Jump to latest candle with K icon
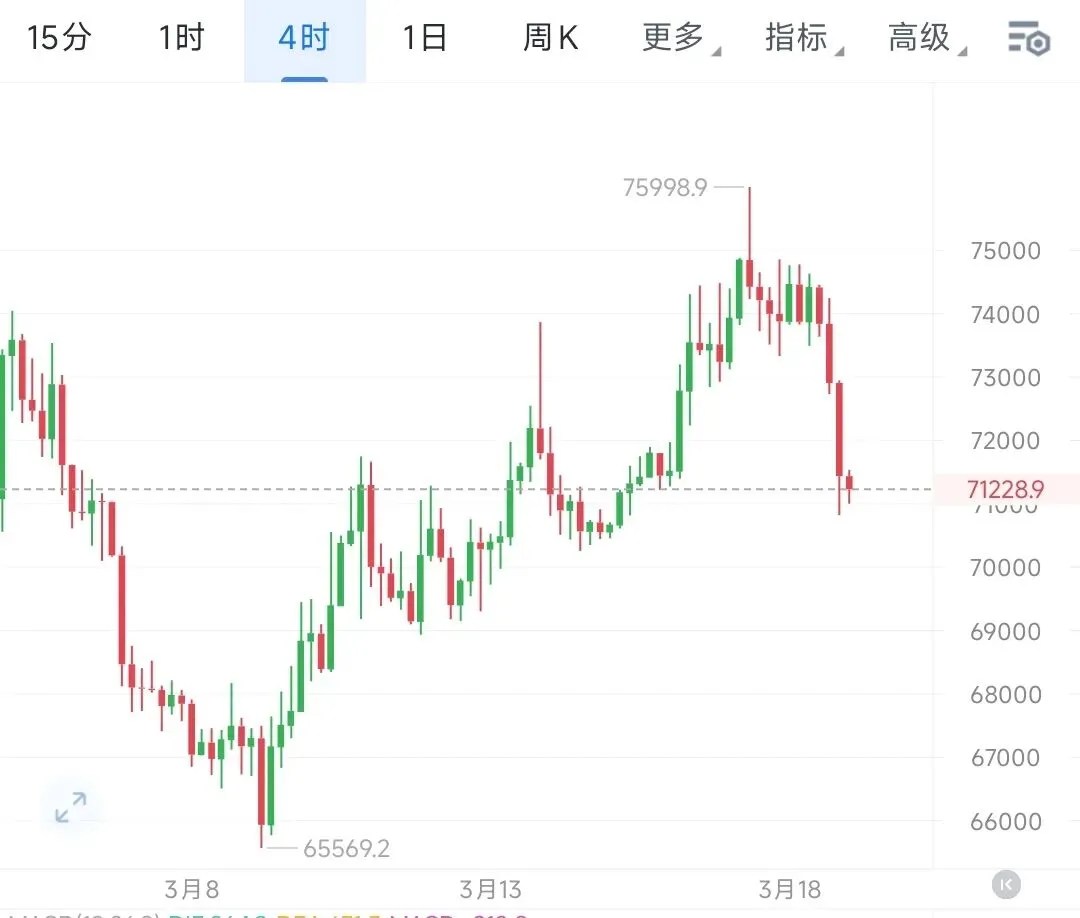 point(1006,885)
